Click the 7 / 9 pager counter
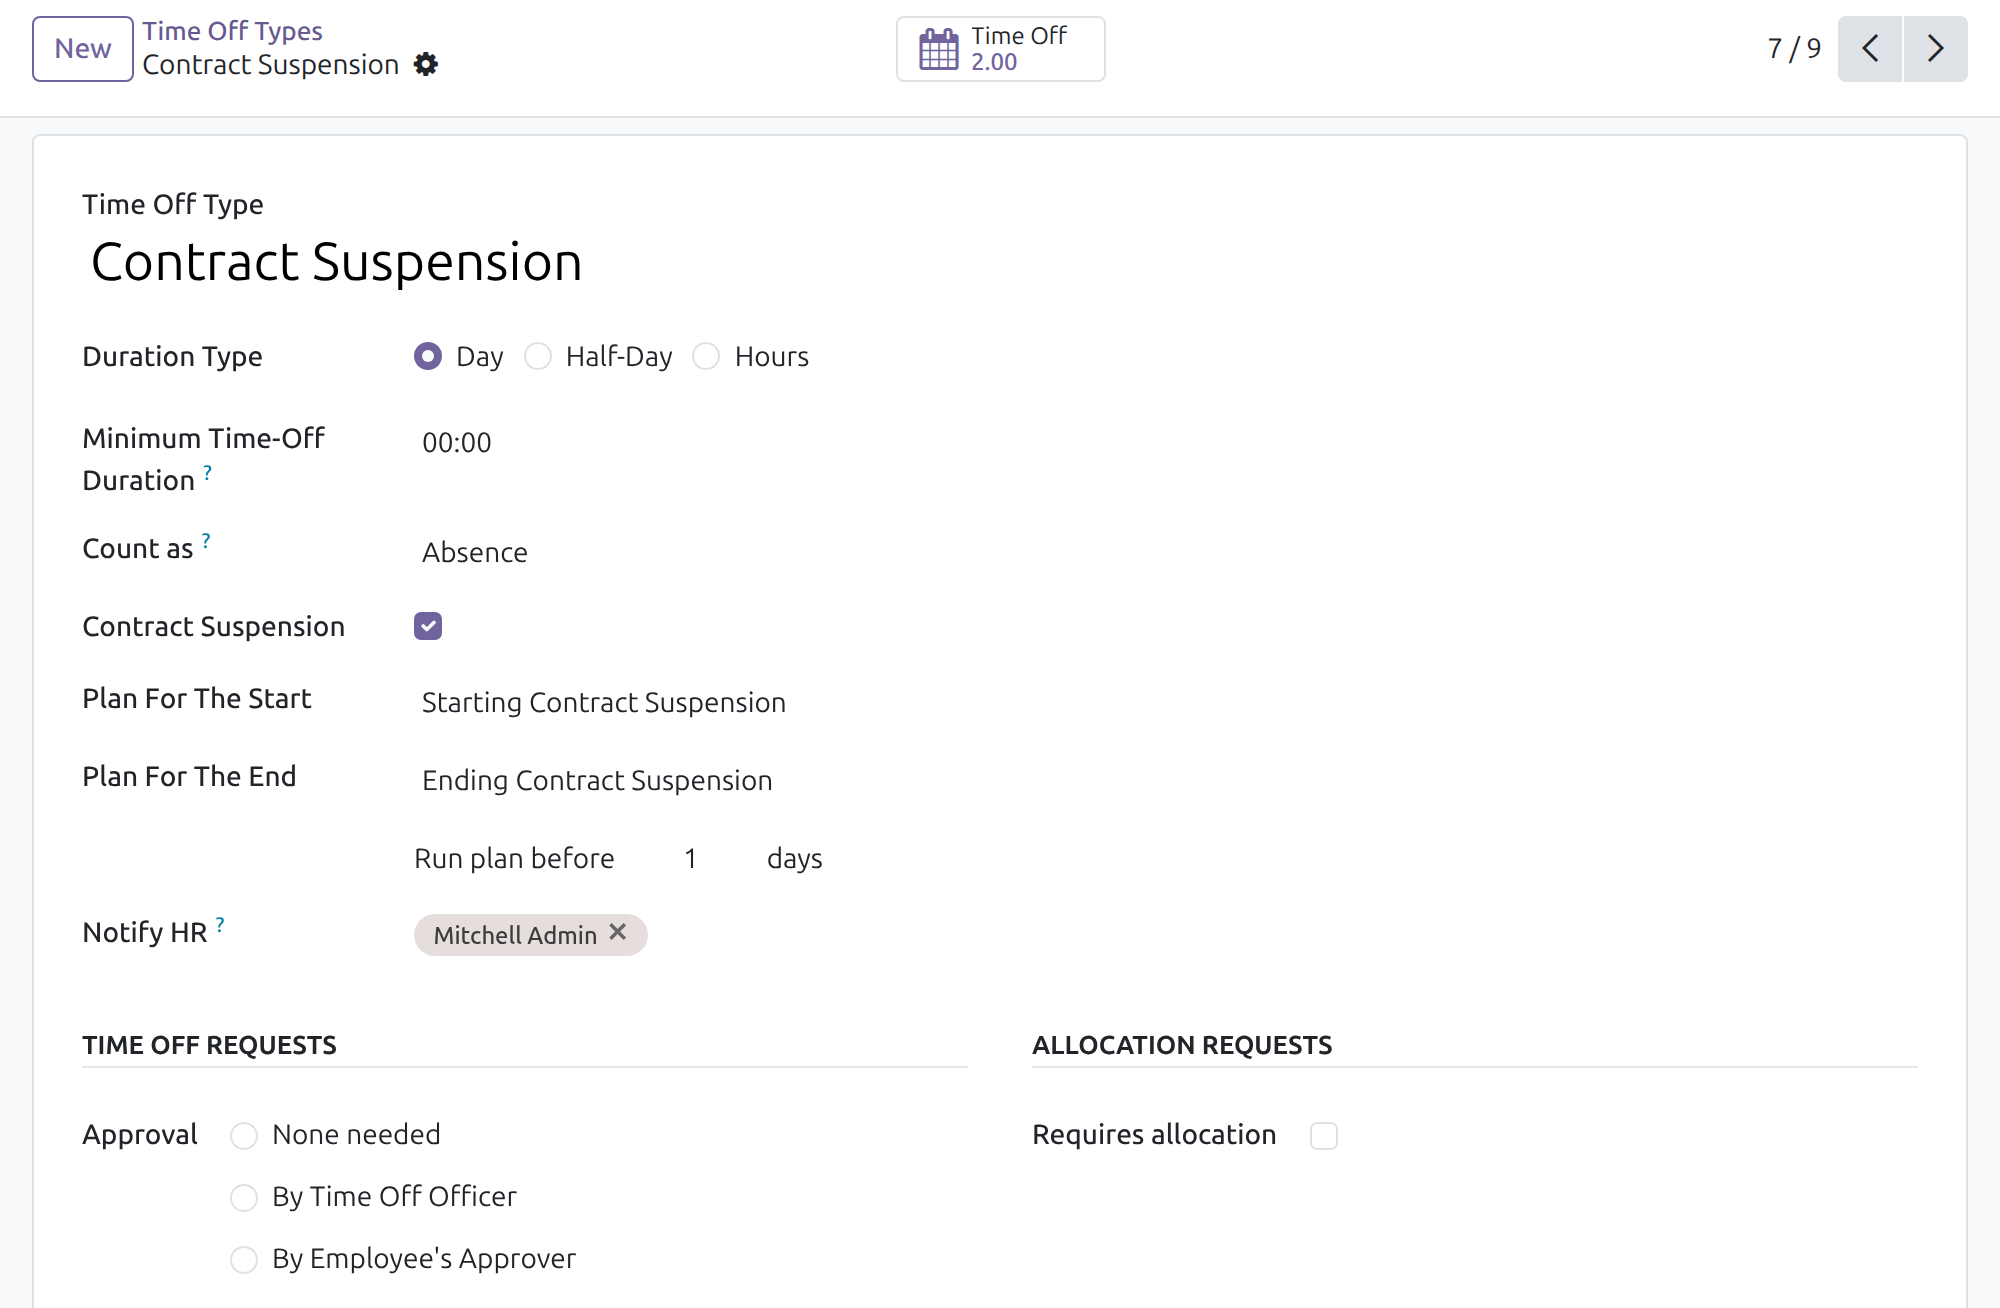 (x=1794, y=49)
